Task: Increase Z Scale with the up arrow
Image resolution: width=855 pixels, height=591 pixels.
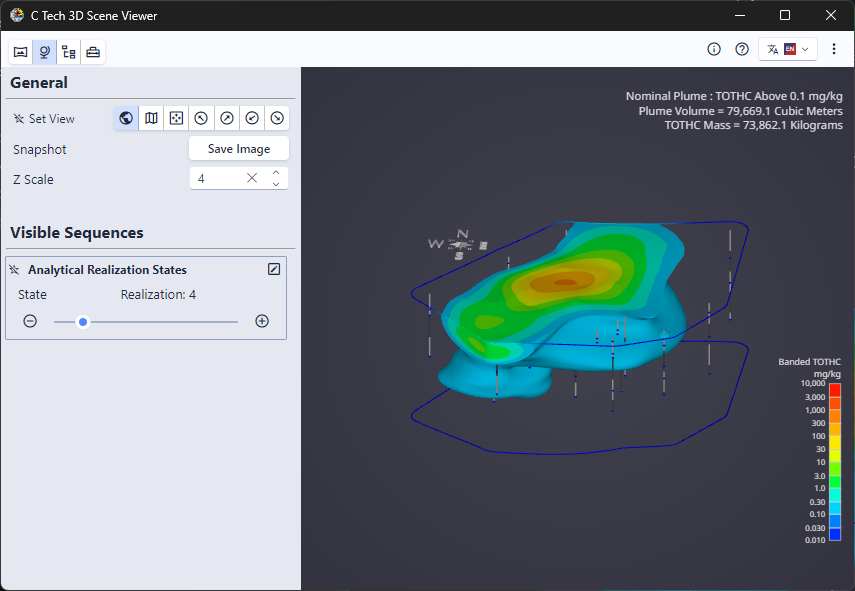Action: (x=276, y=173)
